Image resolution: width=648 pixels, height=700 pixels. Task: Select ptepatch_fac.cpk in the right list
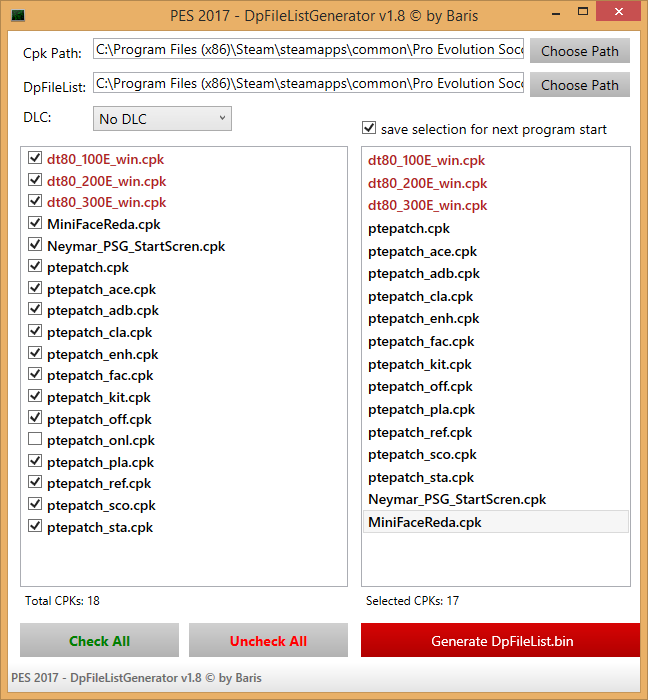point(496,342)
